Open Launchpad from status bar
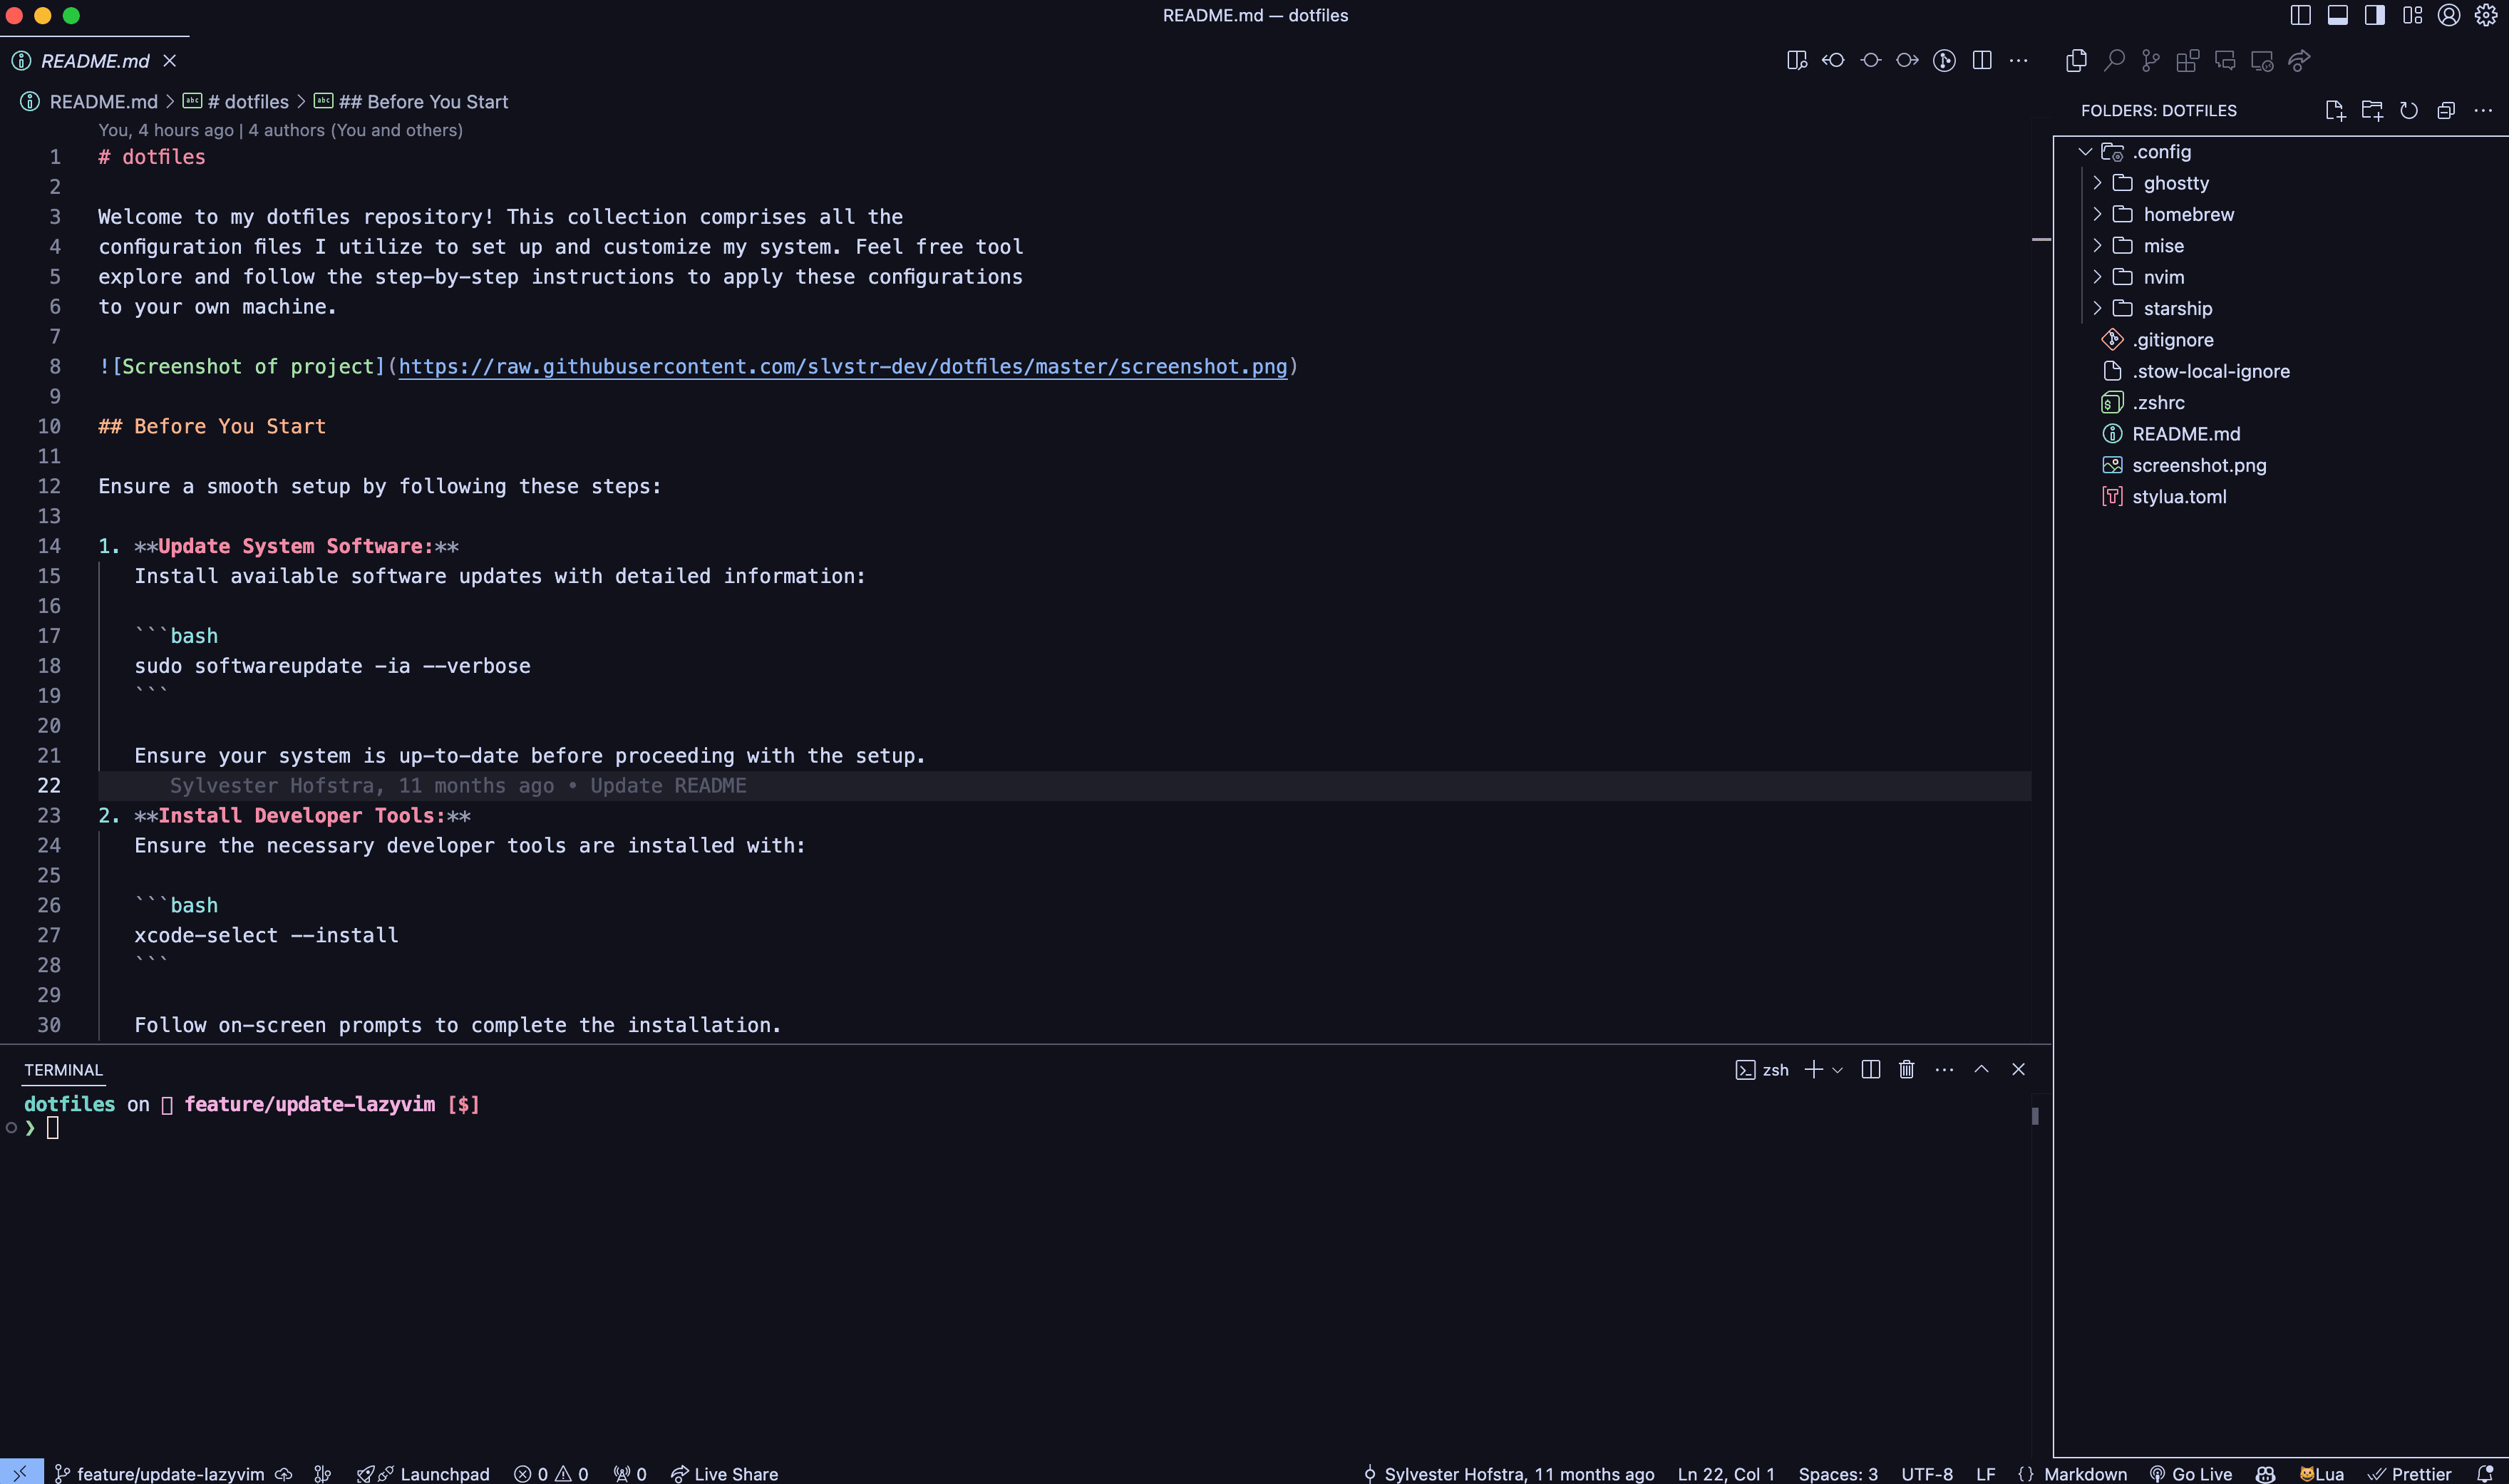2509x1484 pixels. [x=423, y=1474]
